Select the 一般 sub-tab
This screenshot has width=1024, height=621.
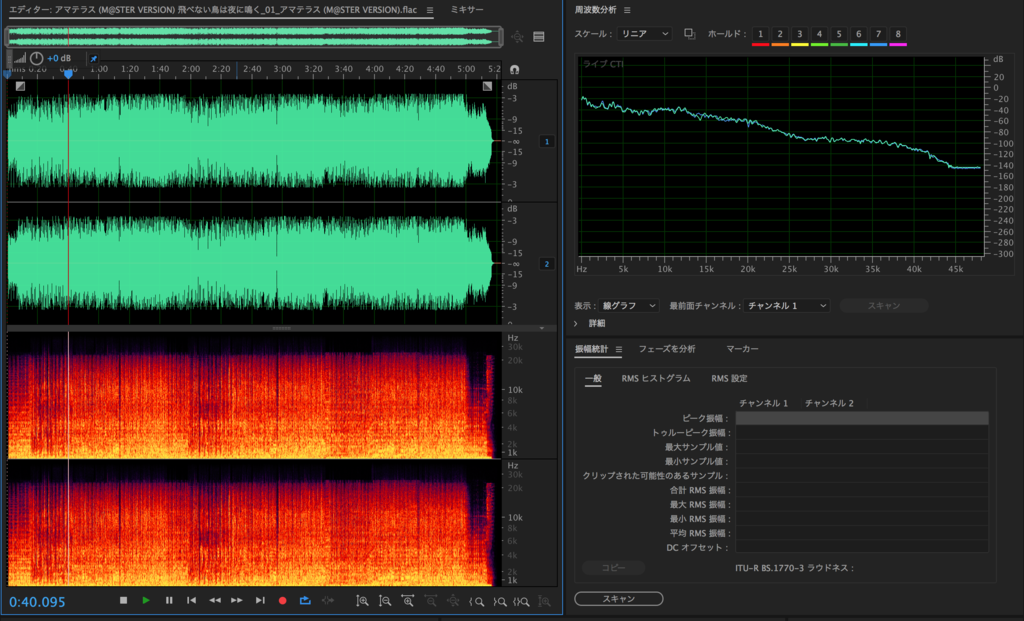pyautogui.click(x=593, y=379)
